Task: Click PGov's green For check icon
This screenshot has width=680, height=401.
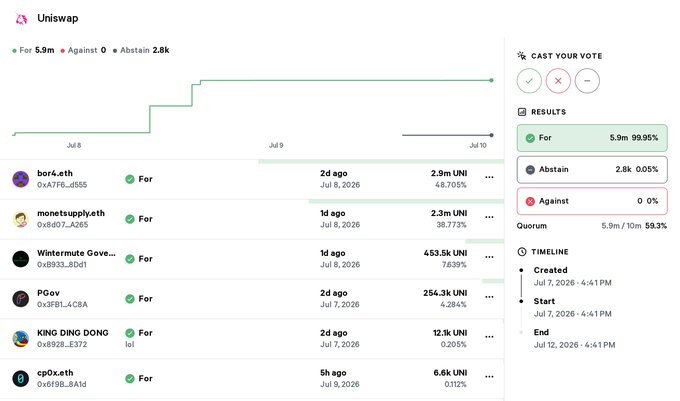Action: [130, 299]
